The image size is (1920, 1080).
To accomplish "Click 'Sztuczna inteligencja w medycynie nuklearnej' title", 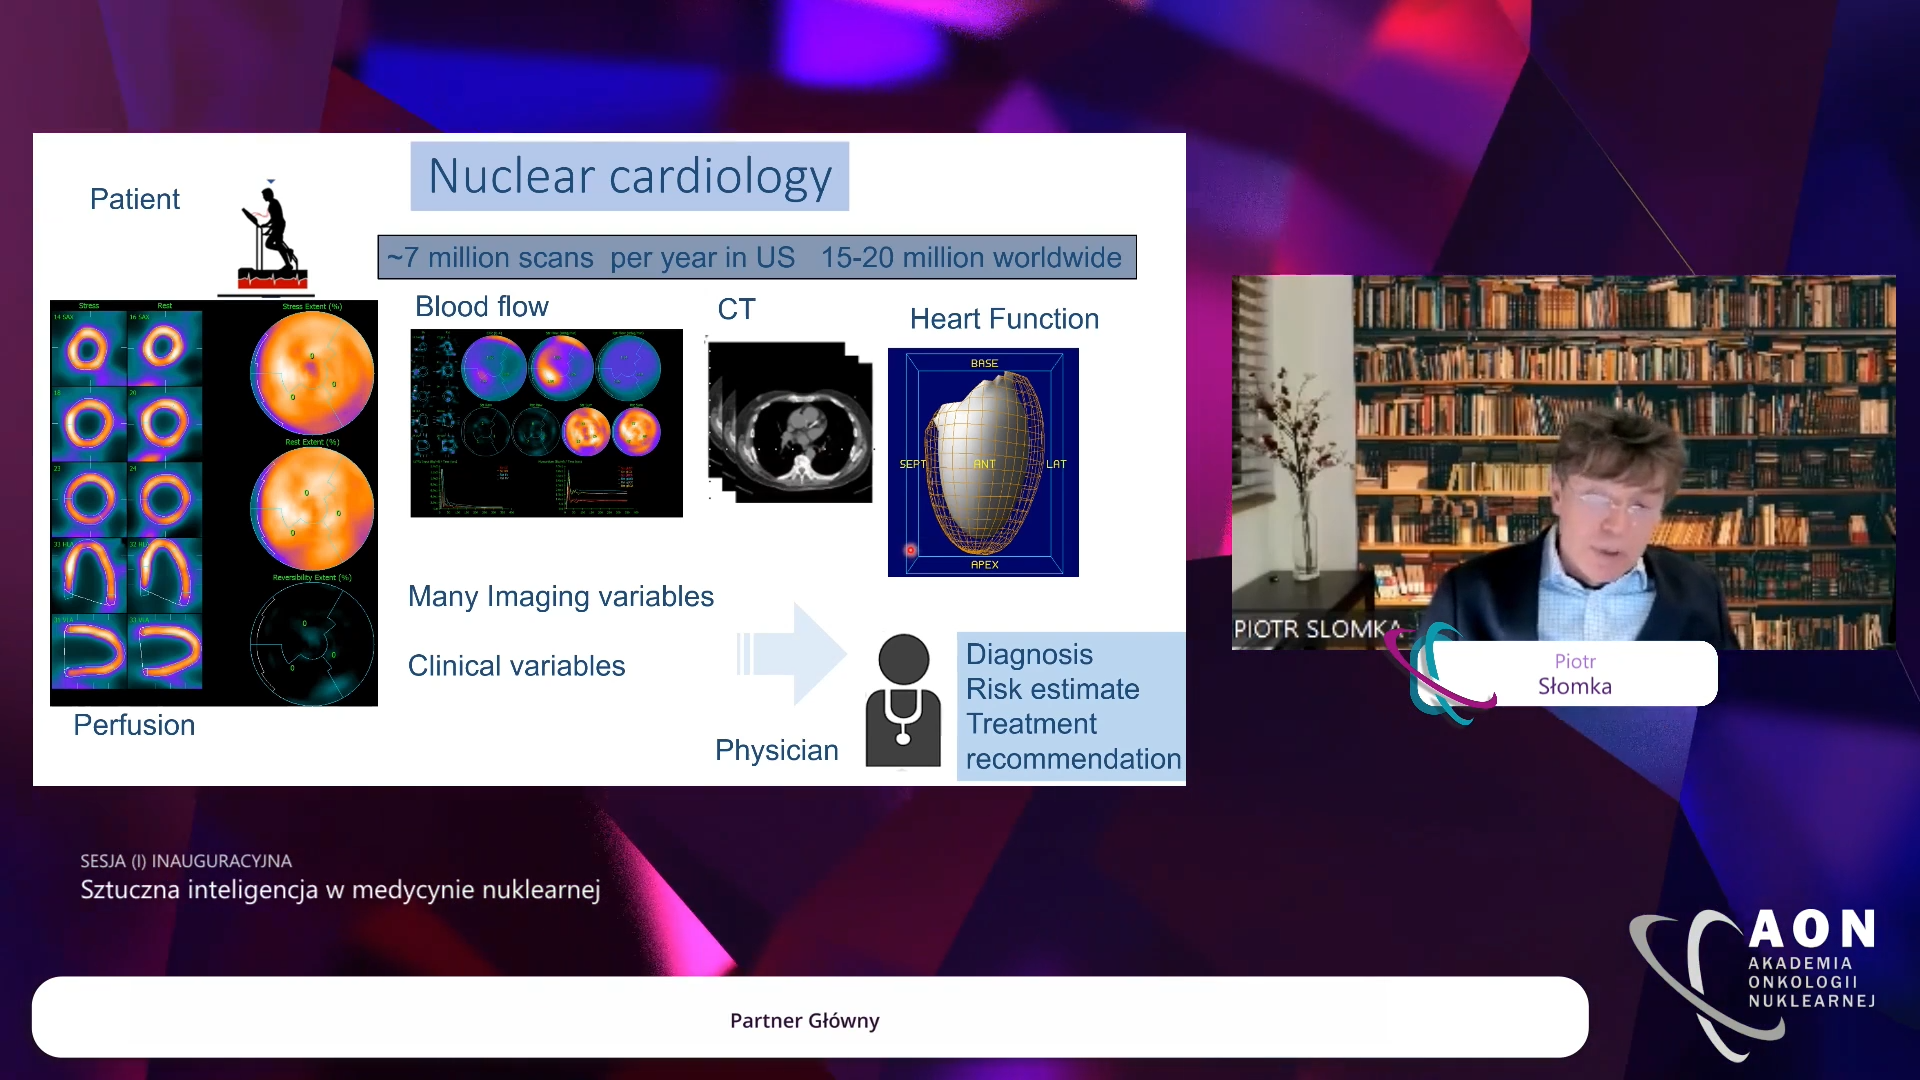I will click(340, 890).
